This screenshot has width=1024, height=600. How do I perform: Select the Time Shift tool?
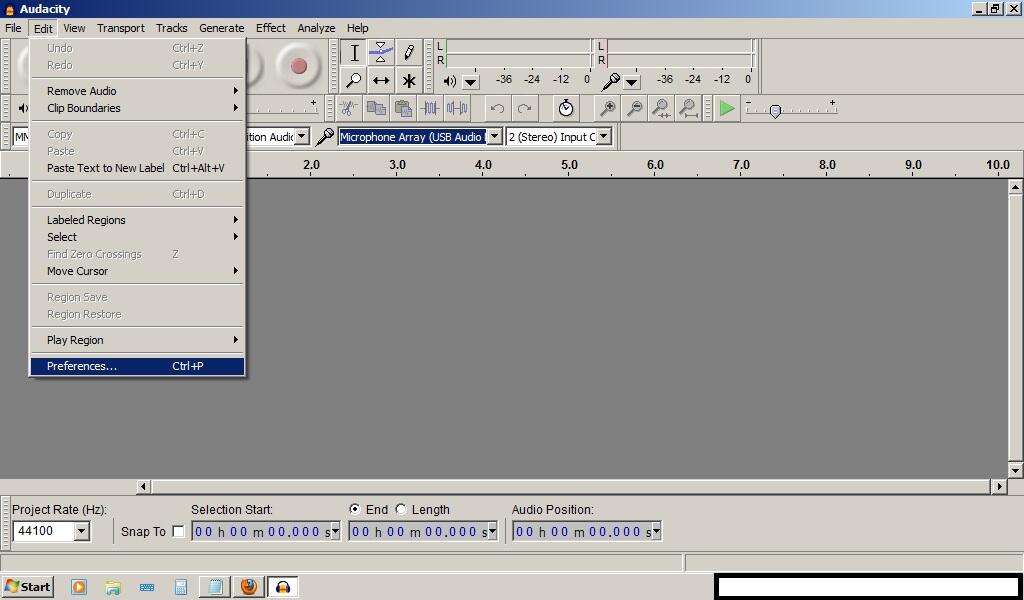click(x=381, y=81)
